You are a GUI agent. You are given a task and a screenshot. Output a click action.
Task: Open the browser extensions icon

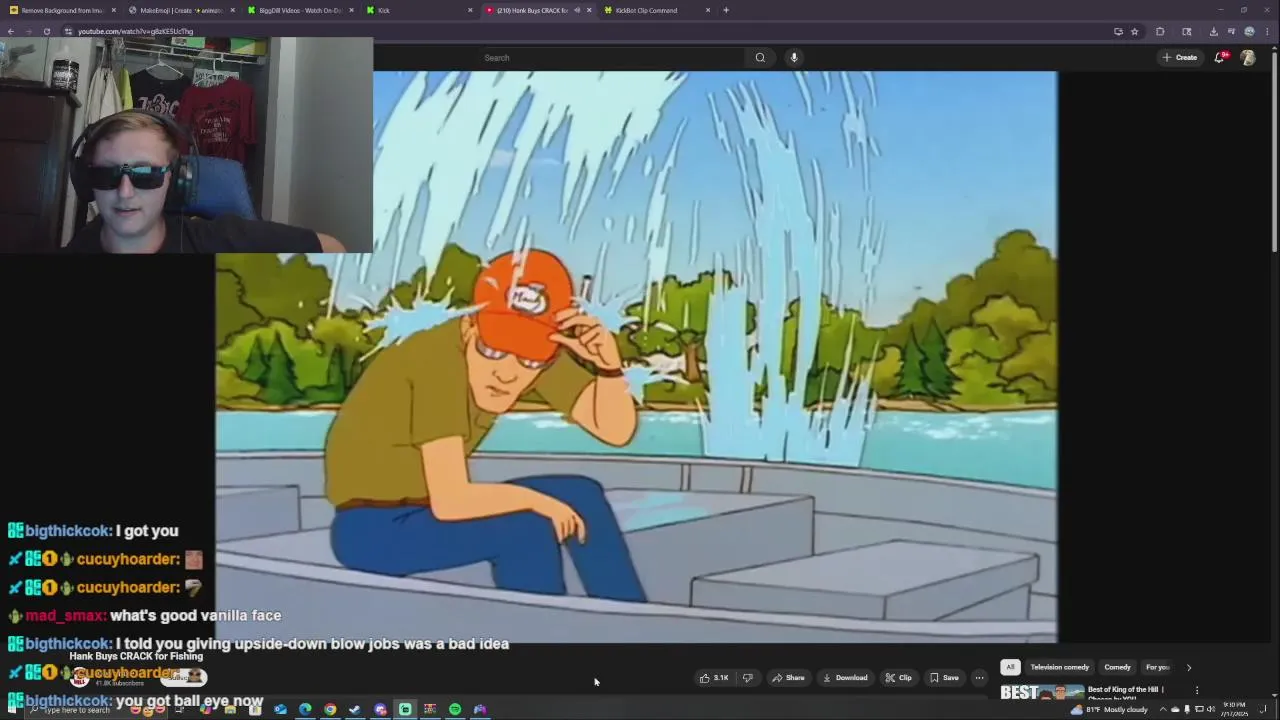(1160, 31)
